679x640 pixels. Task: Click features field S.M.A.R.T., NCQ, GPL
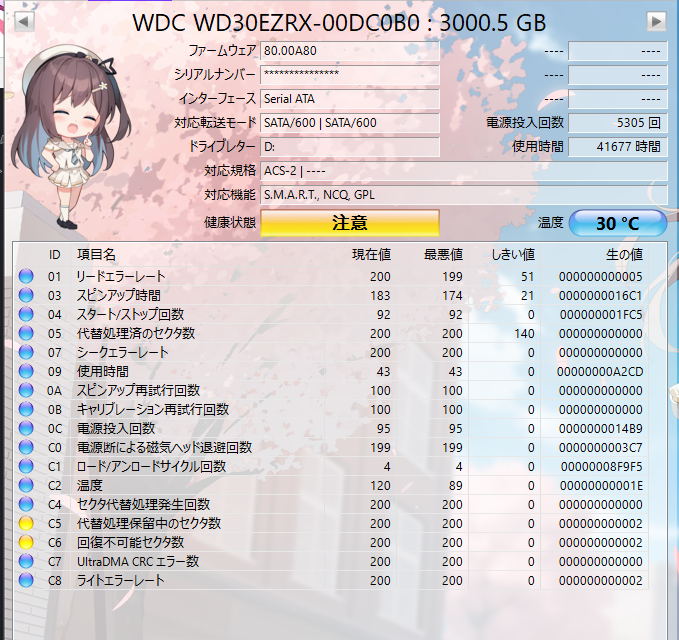tap(464, 195)
